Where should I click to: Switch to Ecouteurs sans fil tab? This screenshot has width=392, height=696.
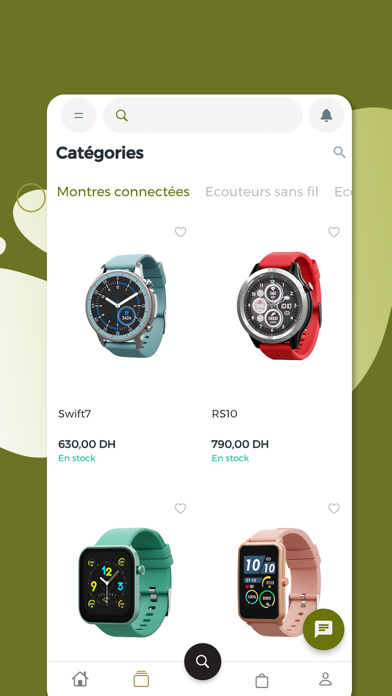[x=261, y=192]
